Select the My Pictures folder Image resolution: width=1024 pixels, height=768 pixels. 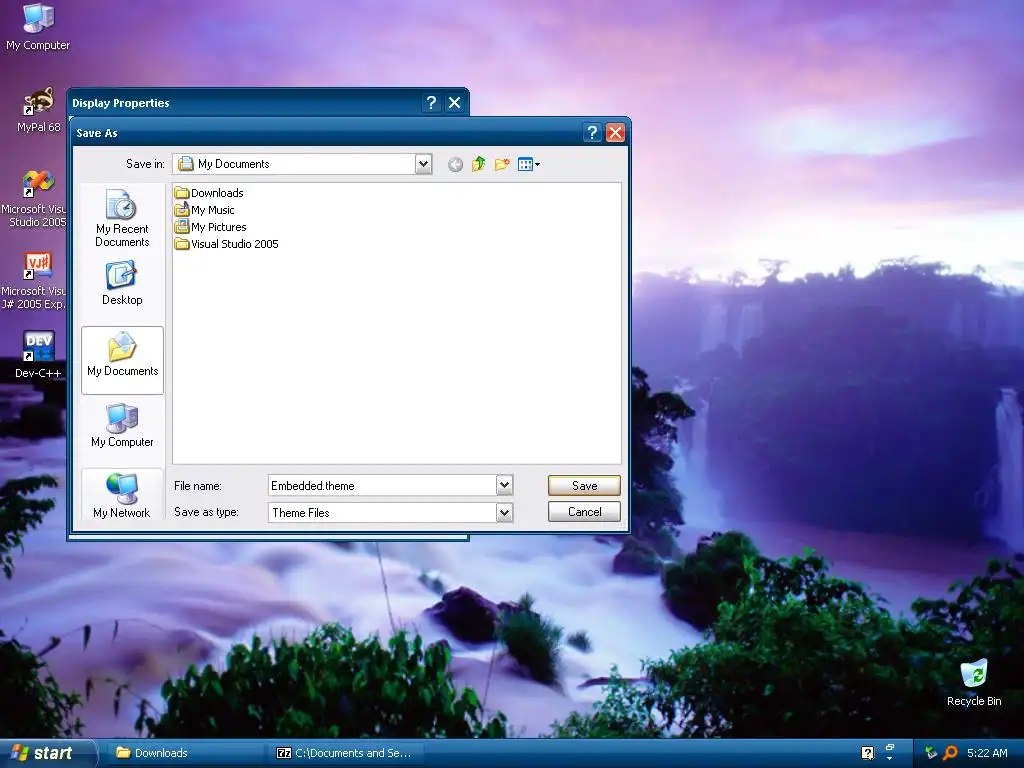[x=210, y=227]
